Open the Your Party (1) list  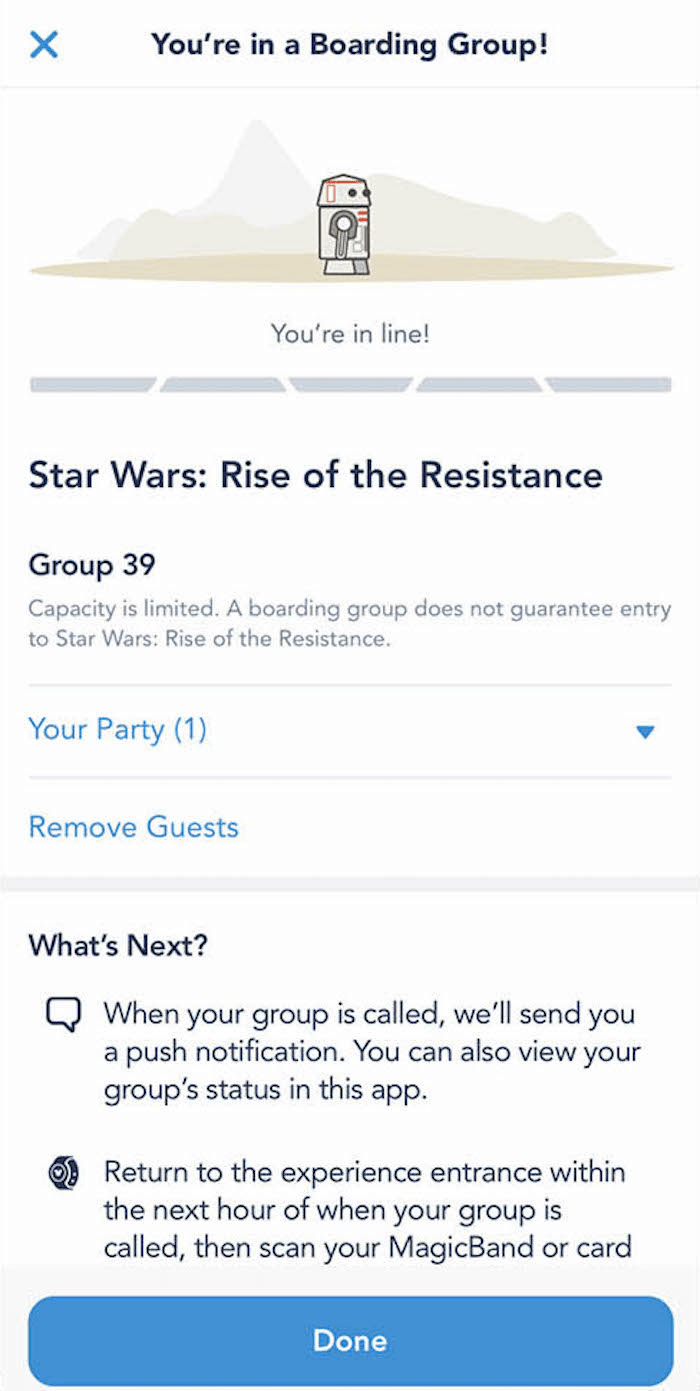118,730
